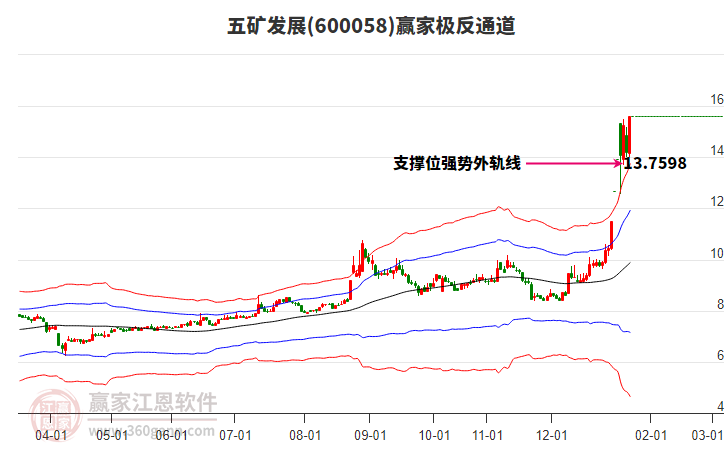The image size is (726, 450).
Task: Select the 11-01 date axis label
Action: click(x=487, y=435)
